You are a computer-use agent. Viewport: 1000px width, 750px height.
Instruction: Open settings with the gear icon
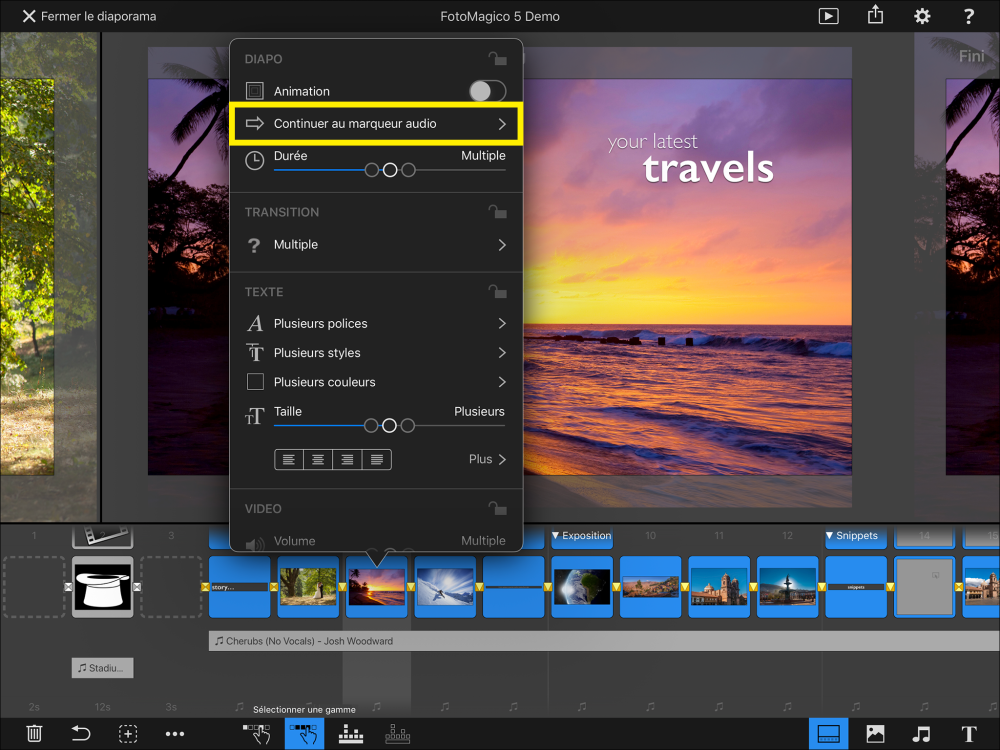point(922,16)
